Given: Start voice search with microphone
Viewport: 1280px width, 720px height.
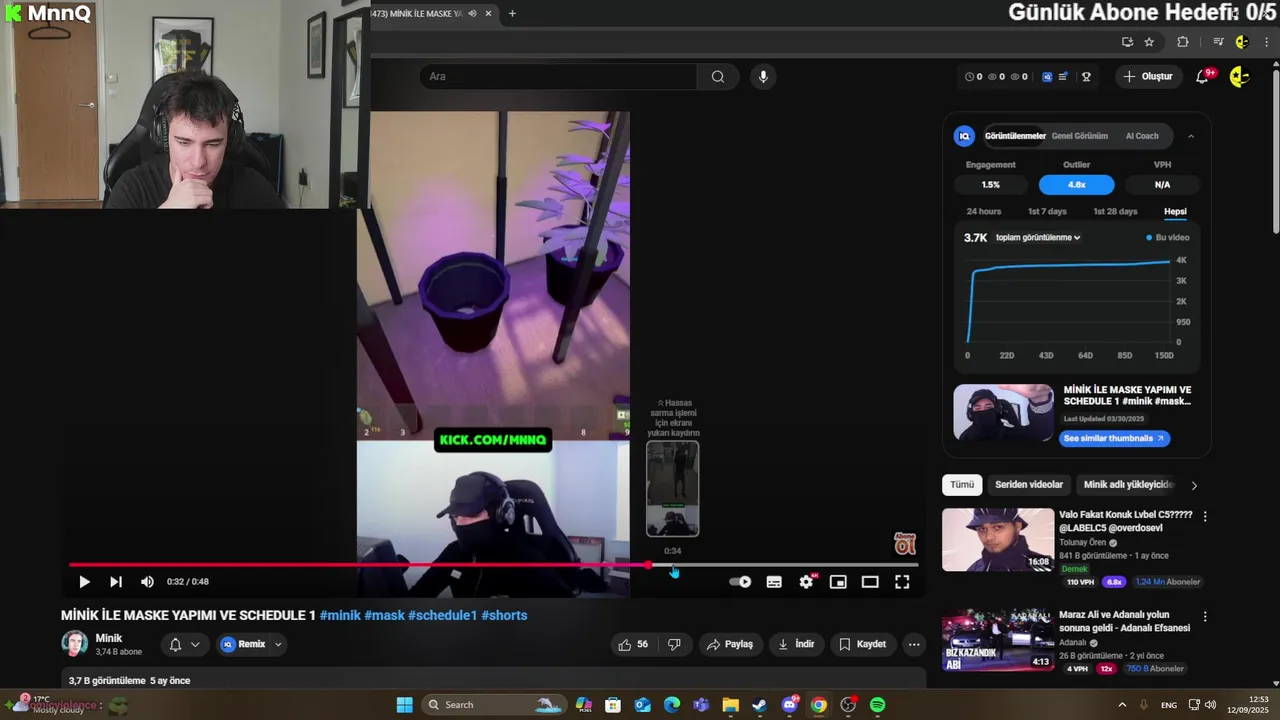Looking at the screenshot, I should tap(763, 77).
